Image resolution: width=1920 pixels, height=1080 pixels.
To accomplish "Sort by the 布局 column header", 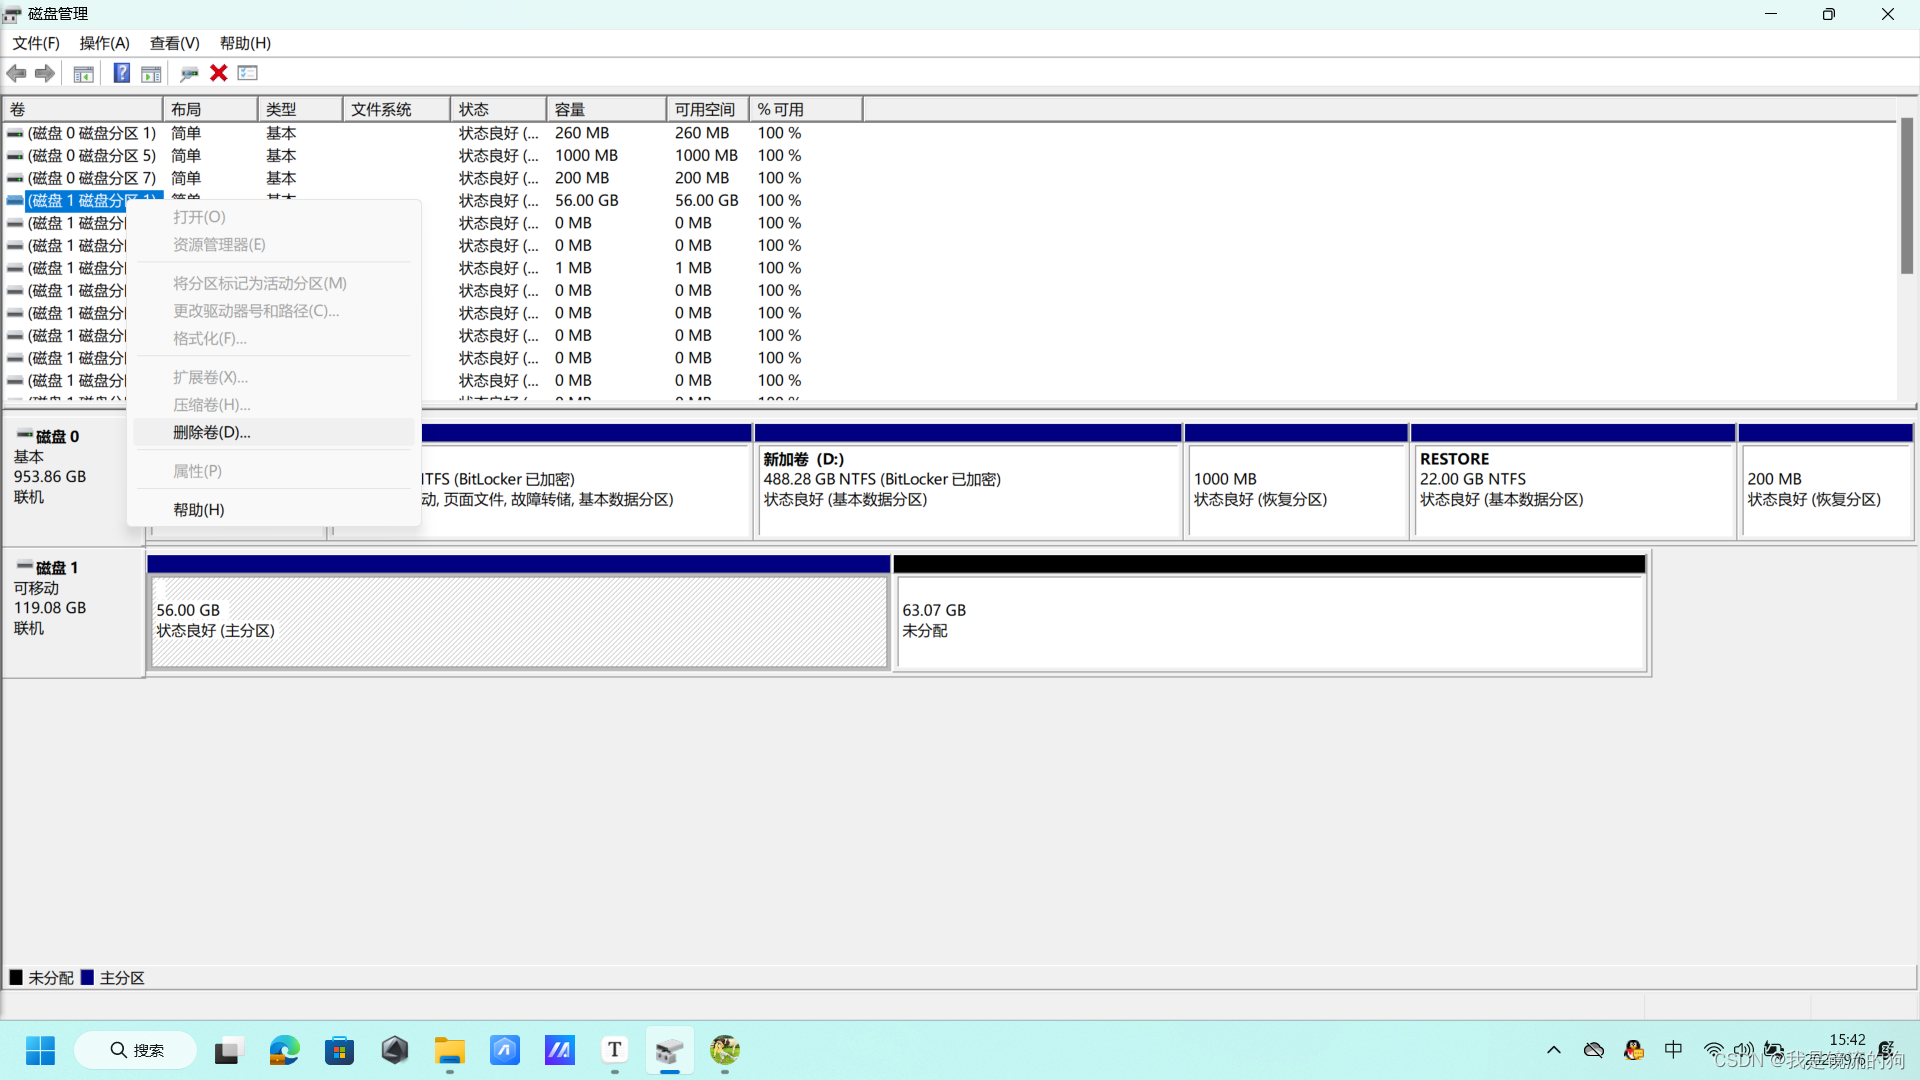I will (210, 109).
